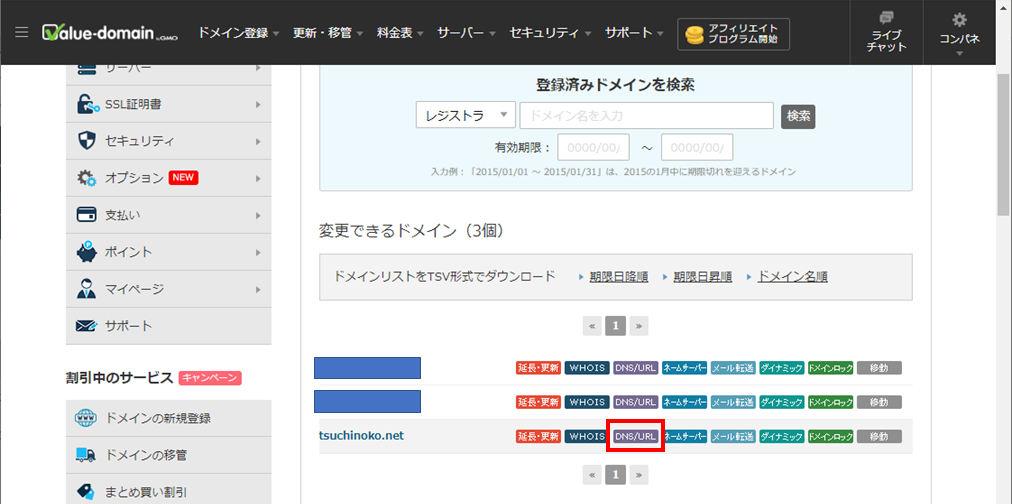Sort by 期限日昇順 link
This screenshot has width=1012, height=504.
[702, 277]
